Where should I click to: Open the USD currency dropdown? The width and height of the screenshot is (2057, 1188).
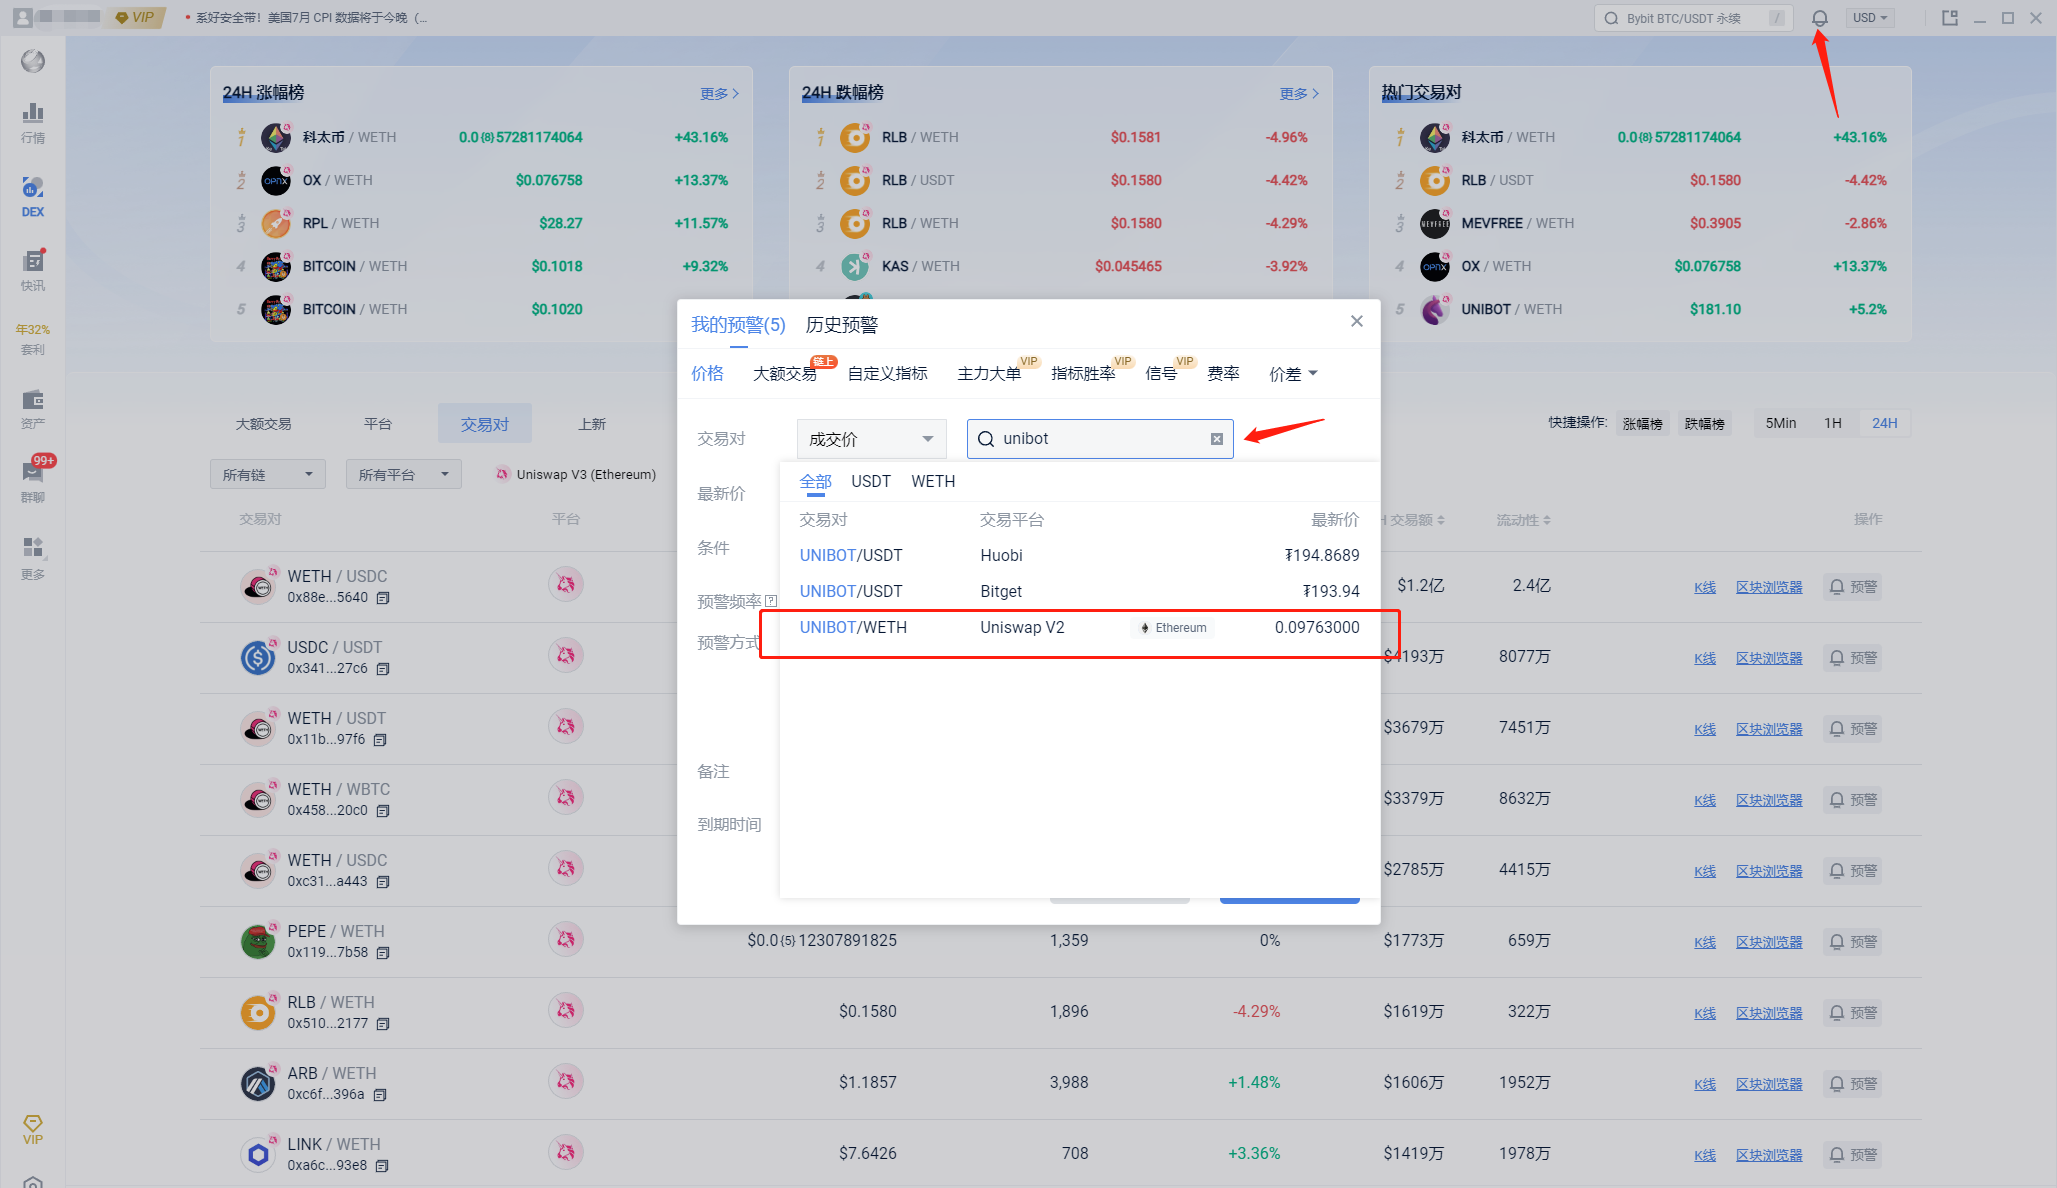click(1870, 18)
